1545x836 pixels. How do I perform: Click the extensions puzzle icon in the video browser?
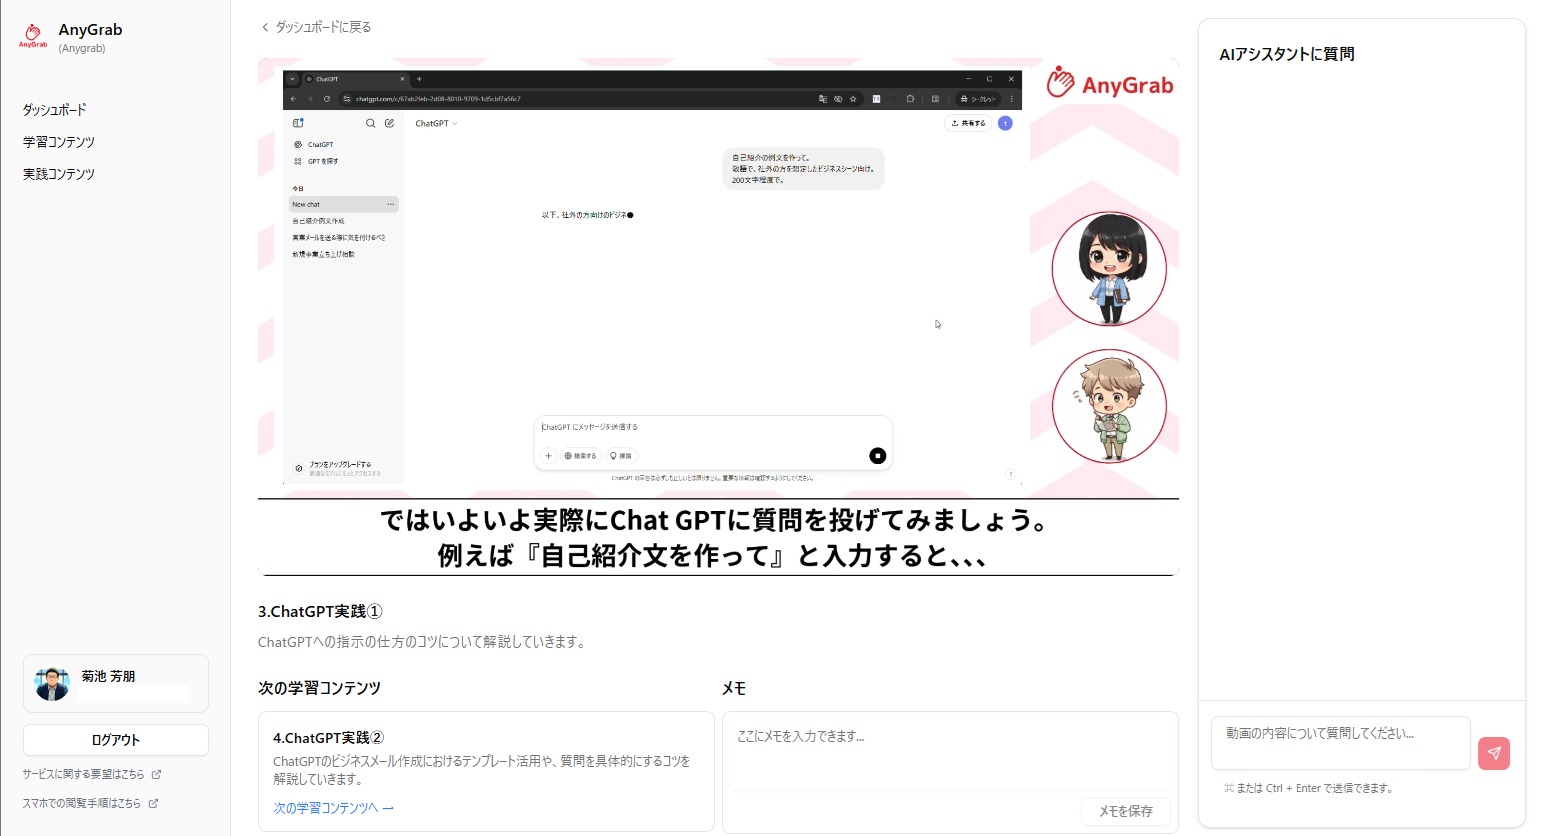[910, 99]
